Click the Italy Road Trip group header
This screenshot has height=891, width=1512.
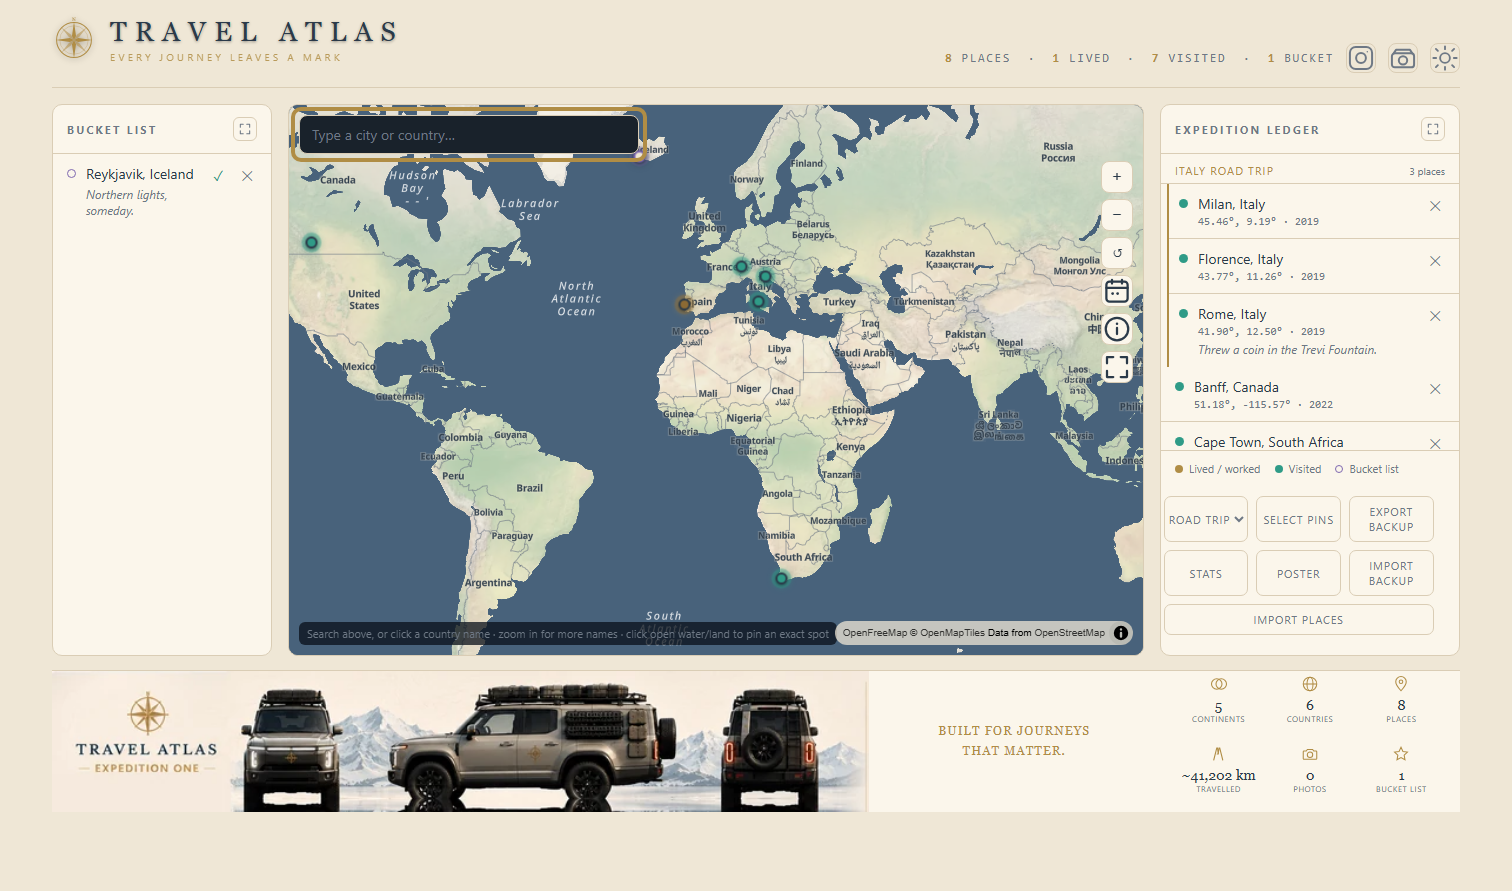[1310, 171]
